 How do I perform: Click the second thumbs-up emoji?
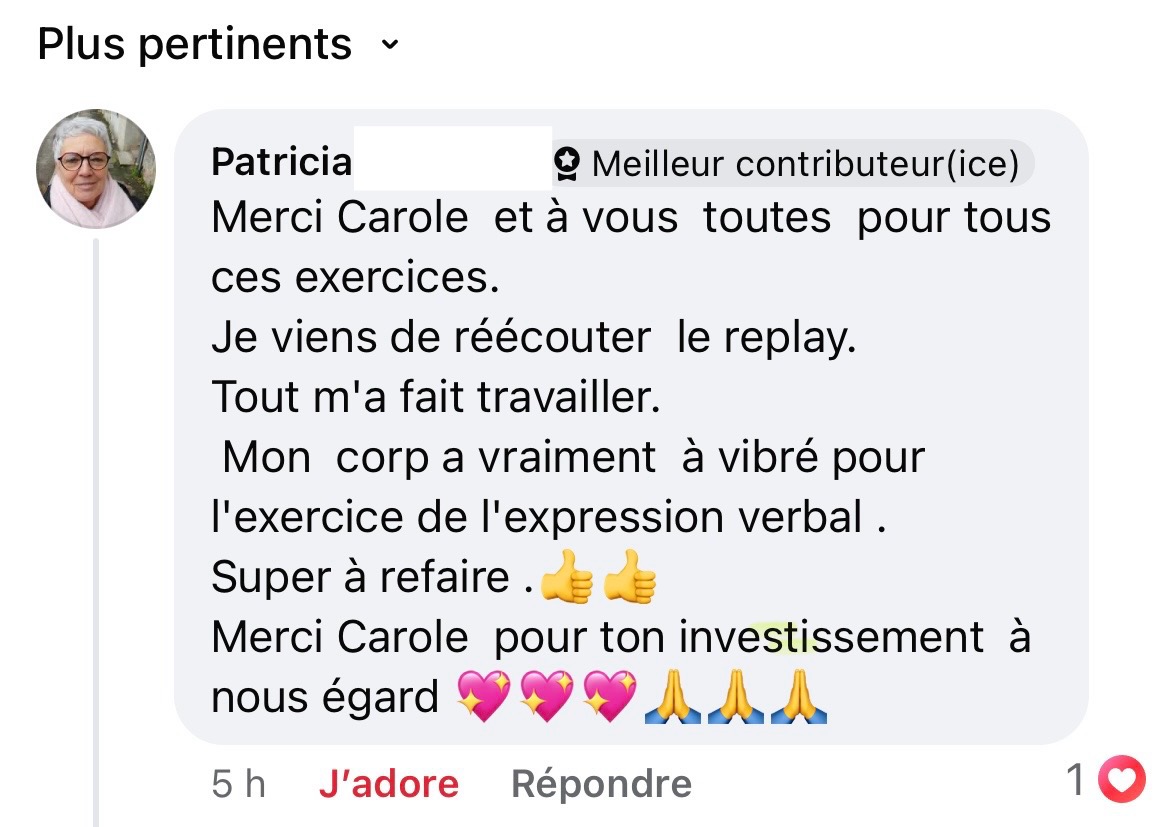630,580
